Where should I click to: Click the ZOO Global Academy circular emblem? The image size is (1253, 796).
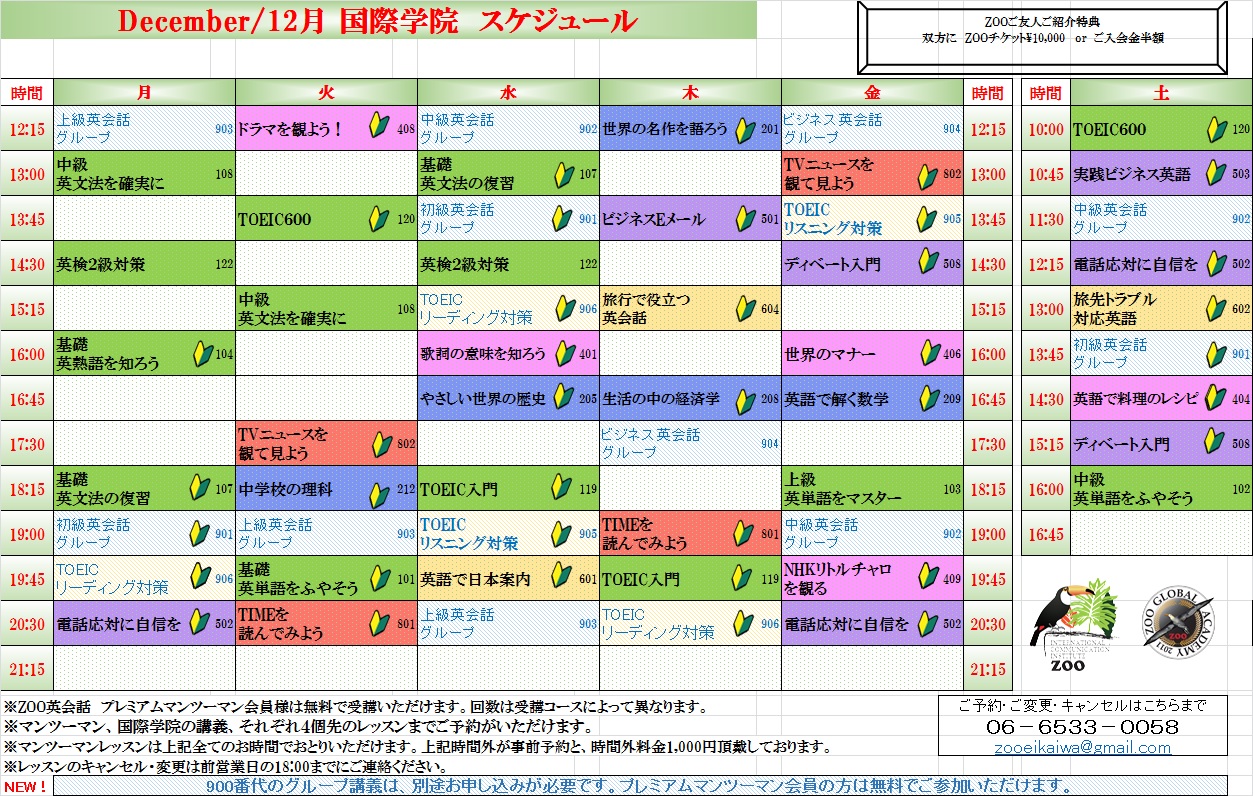1178,623
